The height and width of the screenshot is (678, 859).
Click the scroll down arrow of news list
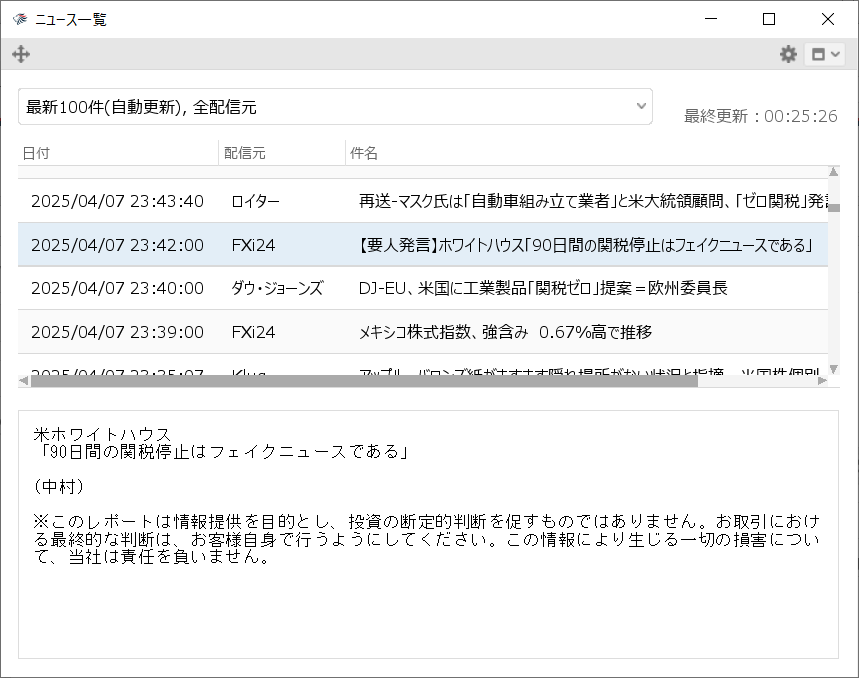tap(834, 369)
